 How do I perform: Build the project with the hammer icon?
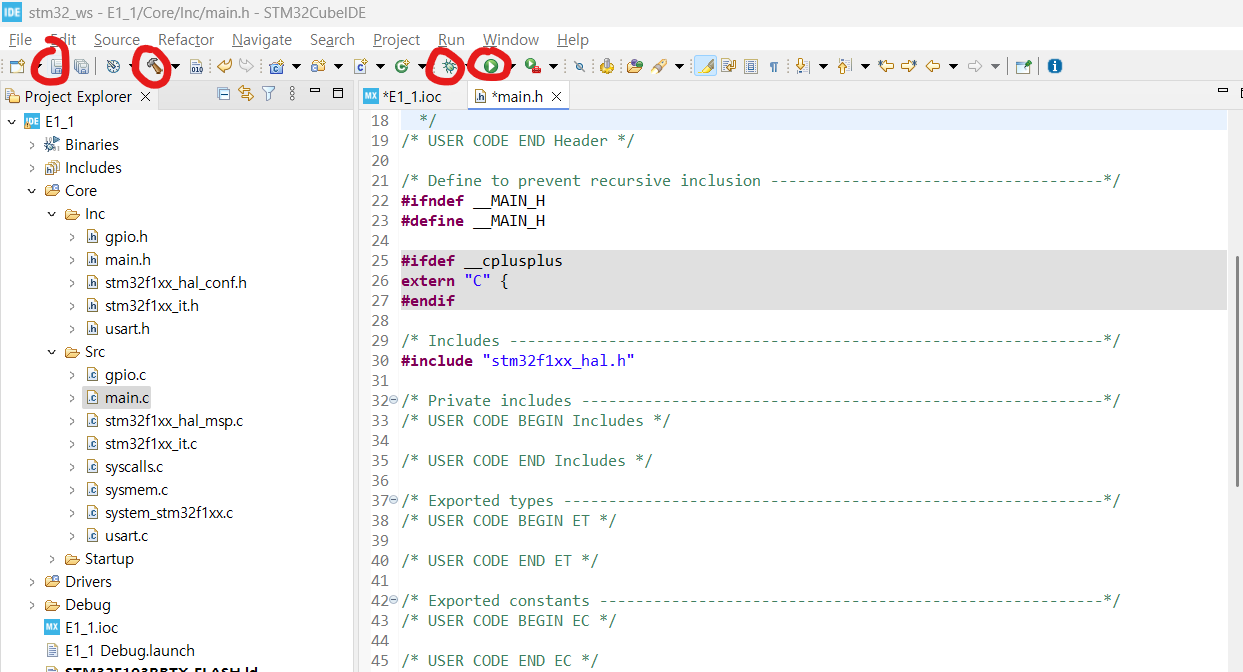(154, 66)
